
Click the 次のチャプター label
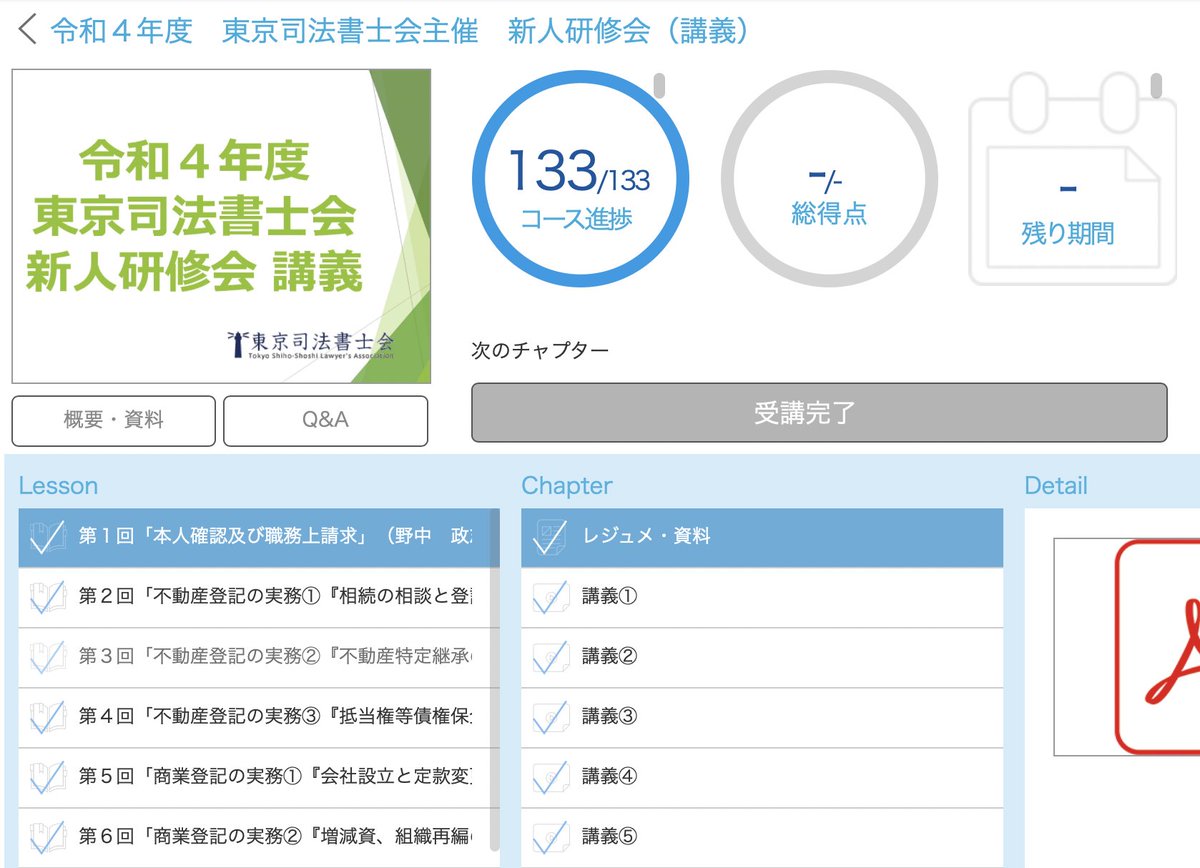click(x=540, y=351)
